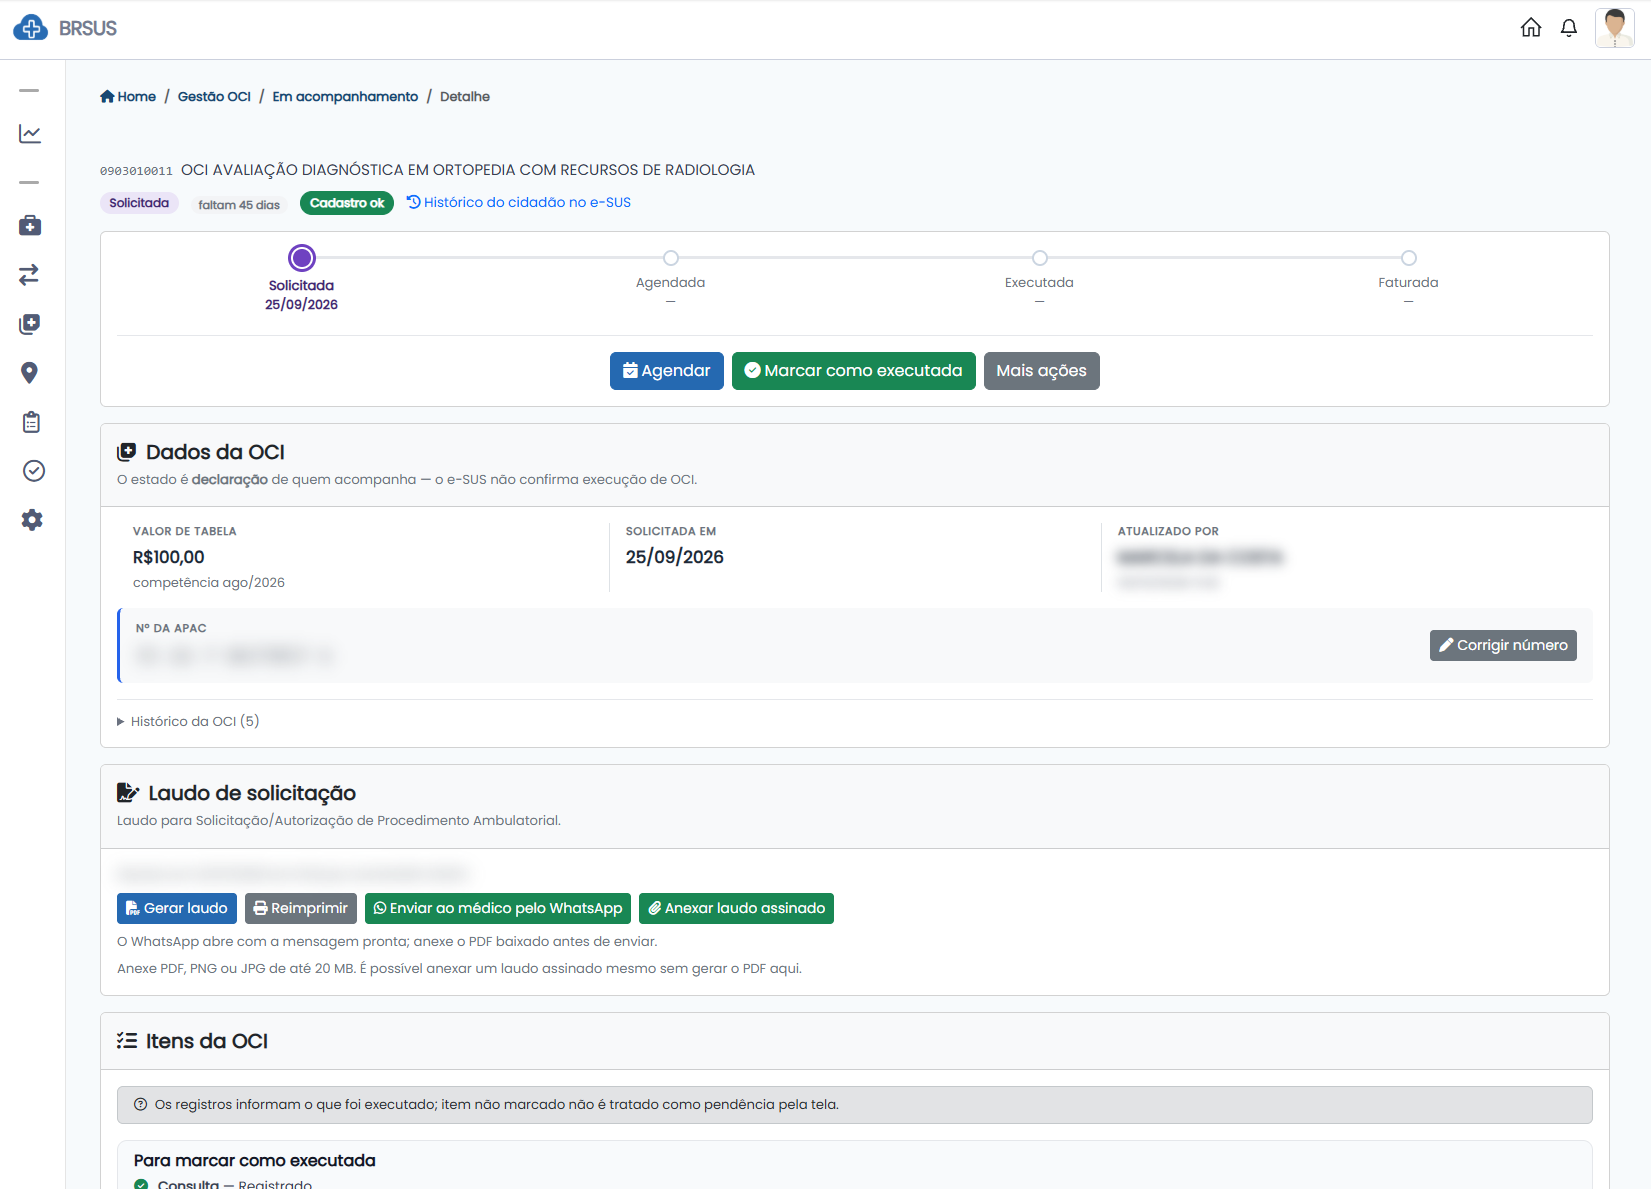1651x1189 pixels.
Task: Click the Laudo de solicitação heading icon
Action: point(128,793)
